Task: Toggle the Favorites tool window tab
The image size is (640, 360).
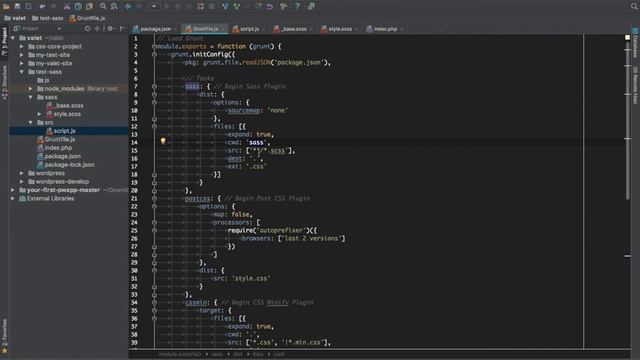Action: point(4,336)
